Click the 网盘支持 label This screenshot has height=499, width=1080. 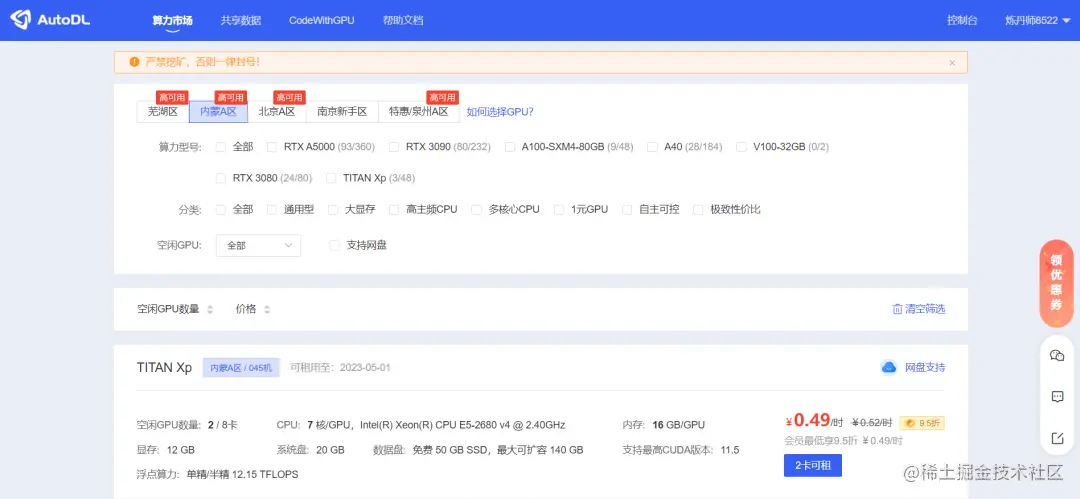tap(925, 367)
